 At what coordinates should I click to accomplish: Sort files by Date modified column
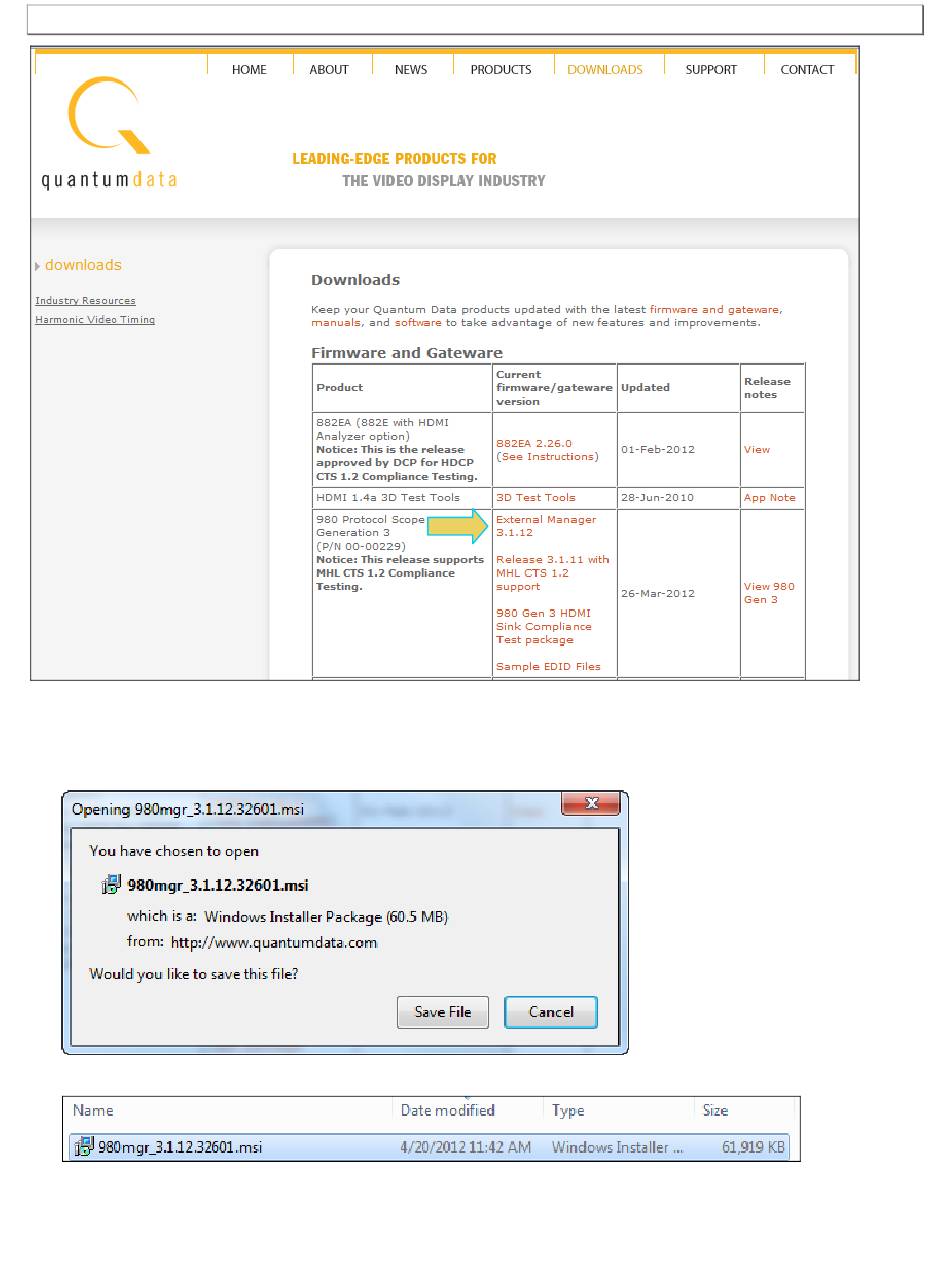pyautogui.click(x=447, y=1111)
